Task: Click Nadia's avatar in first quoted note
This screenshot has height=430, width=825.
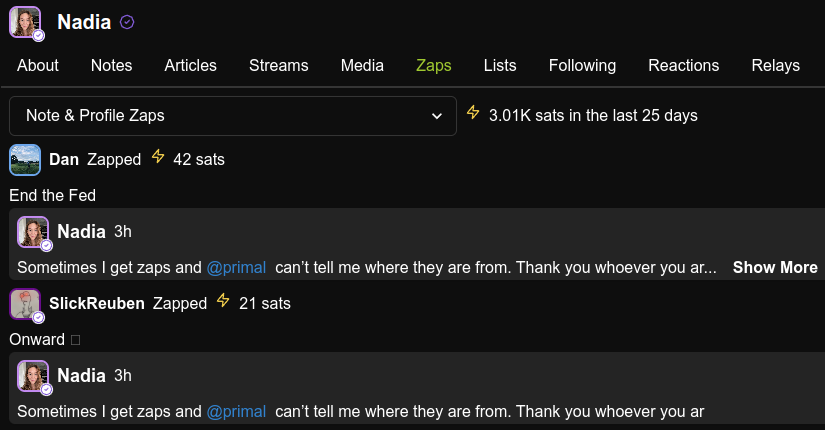Action: [x=33, y=232]
